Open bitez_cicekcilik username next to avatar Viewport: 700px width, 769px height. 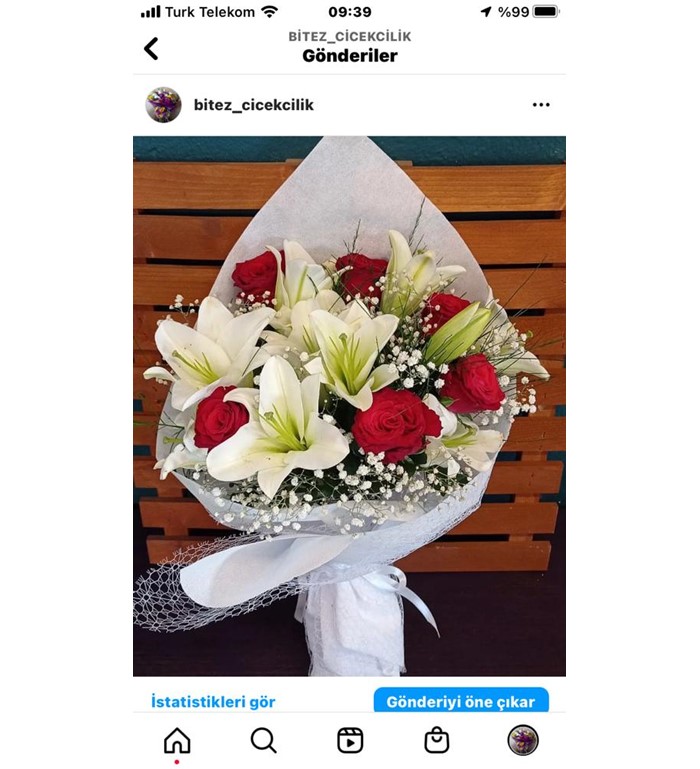click(x=254, y=105)
